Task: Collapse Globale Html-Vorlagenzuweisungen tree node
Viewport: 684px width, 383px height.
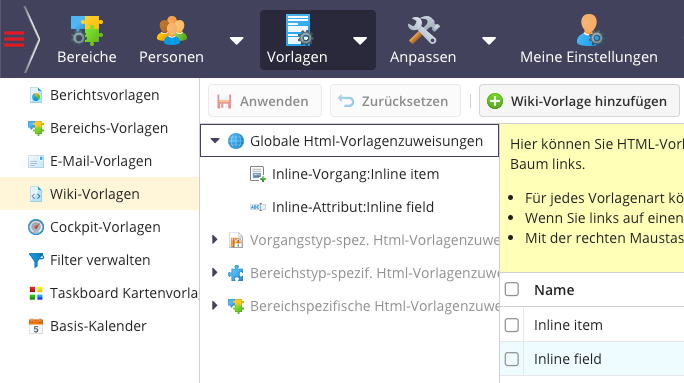Action: point(215,140)
